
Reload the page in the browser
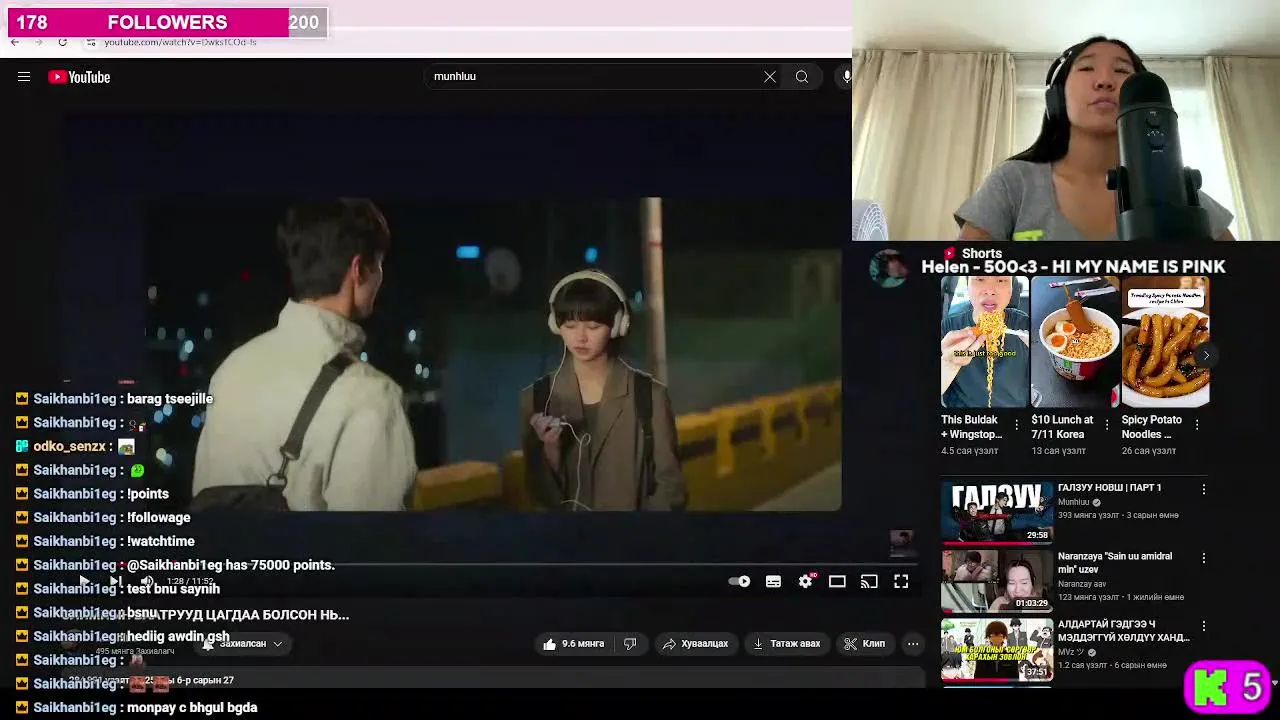[62, 42]
